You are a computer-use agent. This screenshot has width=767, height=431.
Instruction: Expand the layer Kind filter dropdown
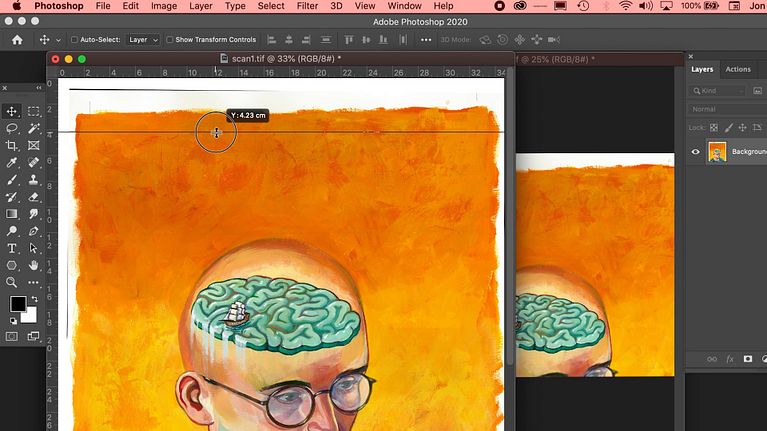point(725,91)
